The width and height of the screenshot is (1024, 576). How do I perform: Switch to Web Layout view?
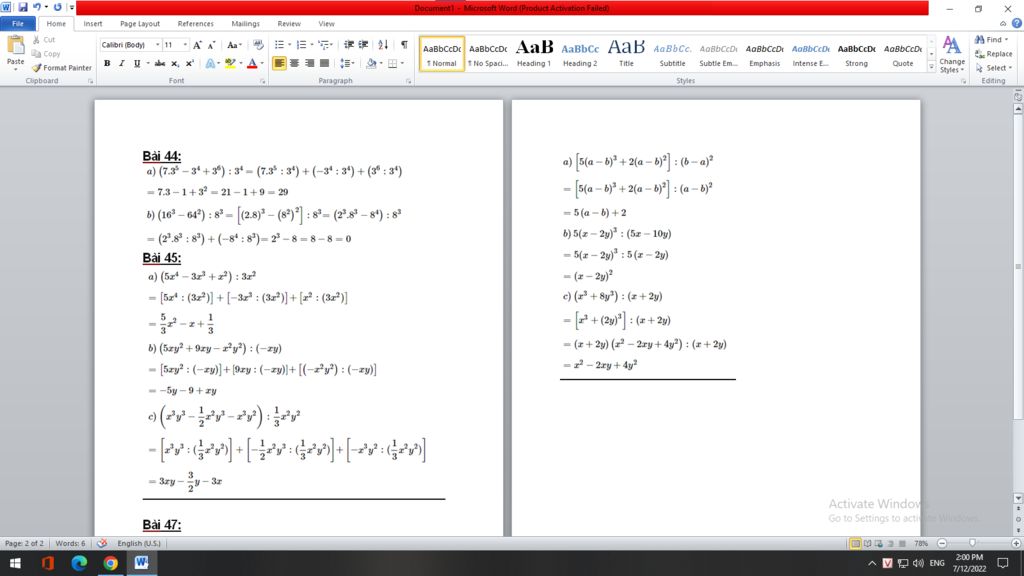(x=879, y=543)
